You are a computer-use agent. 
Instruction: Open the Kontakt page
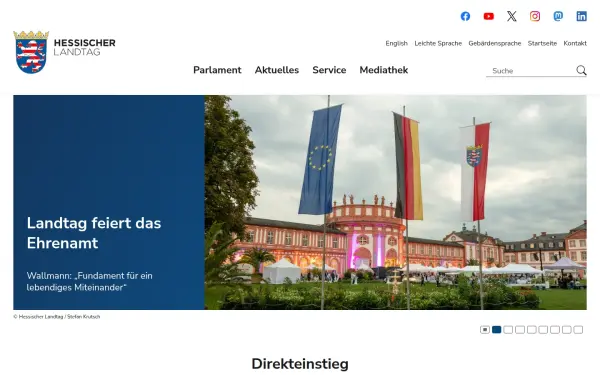tap(575, 43)
